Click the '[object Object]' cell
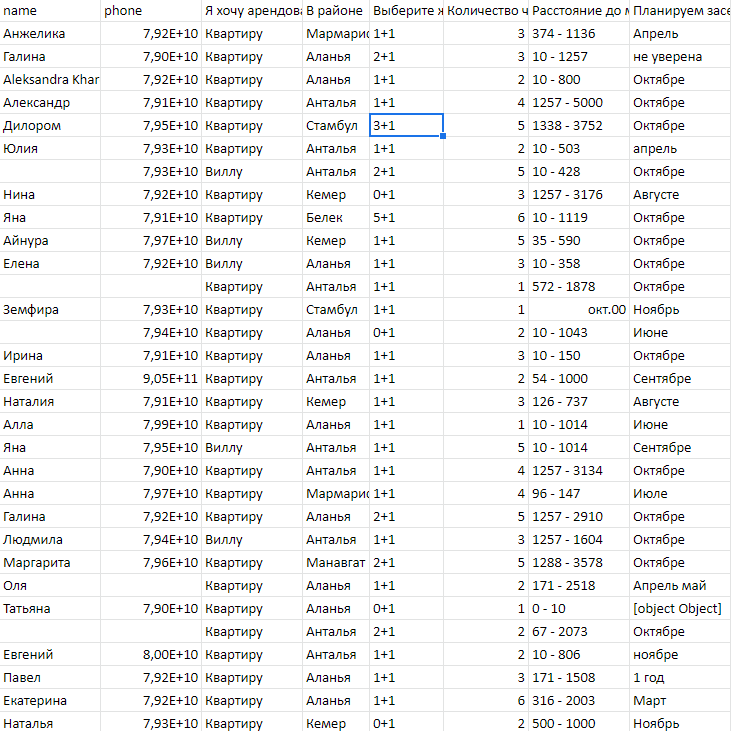This screenshot has width=731, height=731. 679,609
